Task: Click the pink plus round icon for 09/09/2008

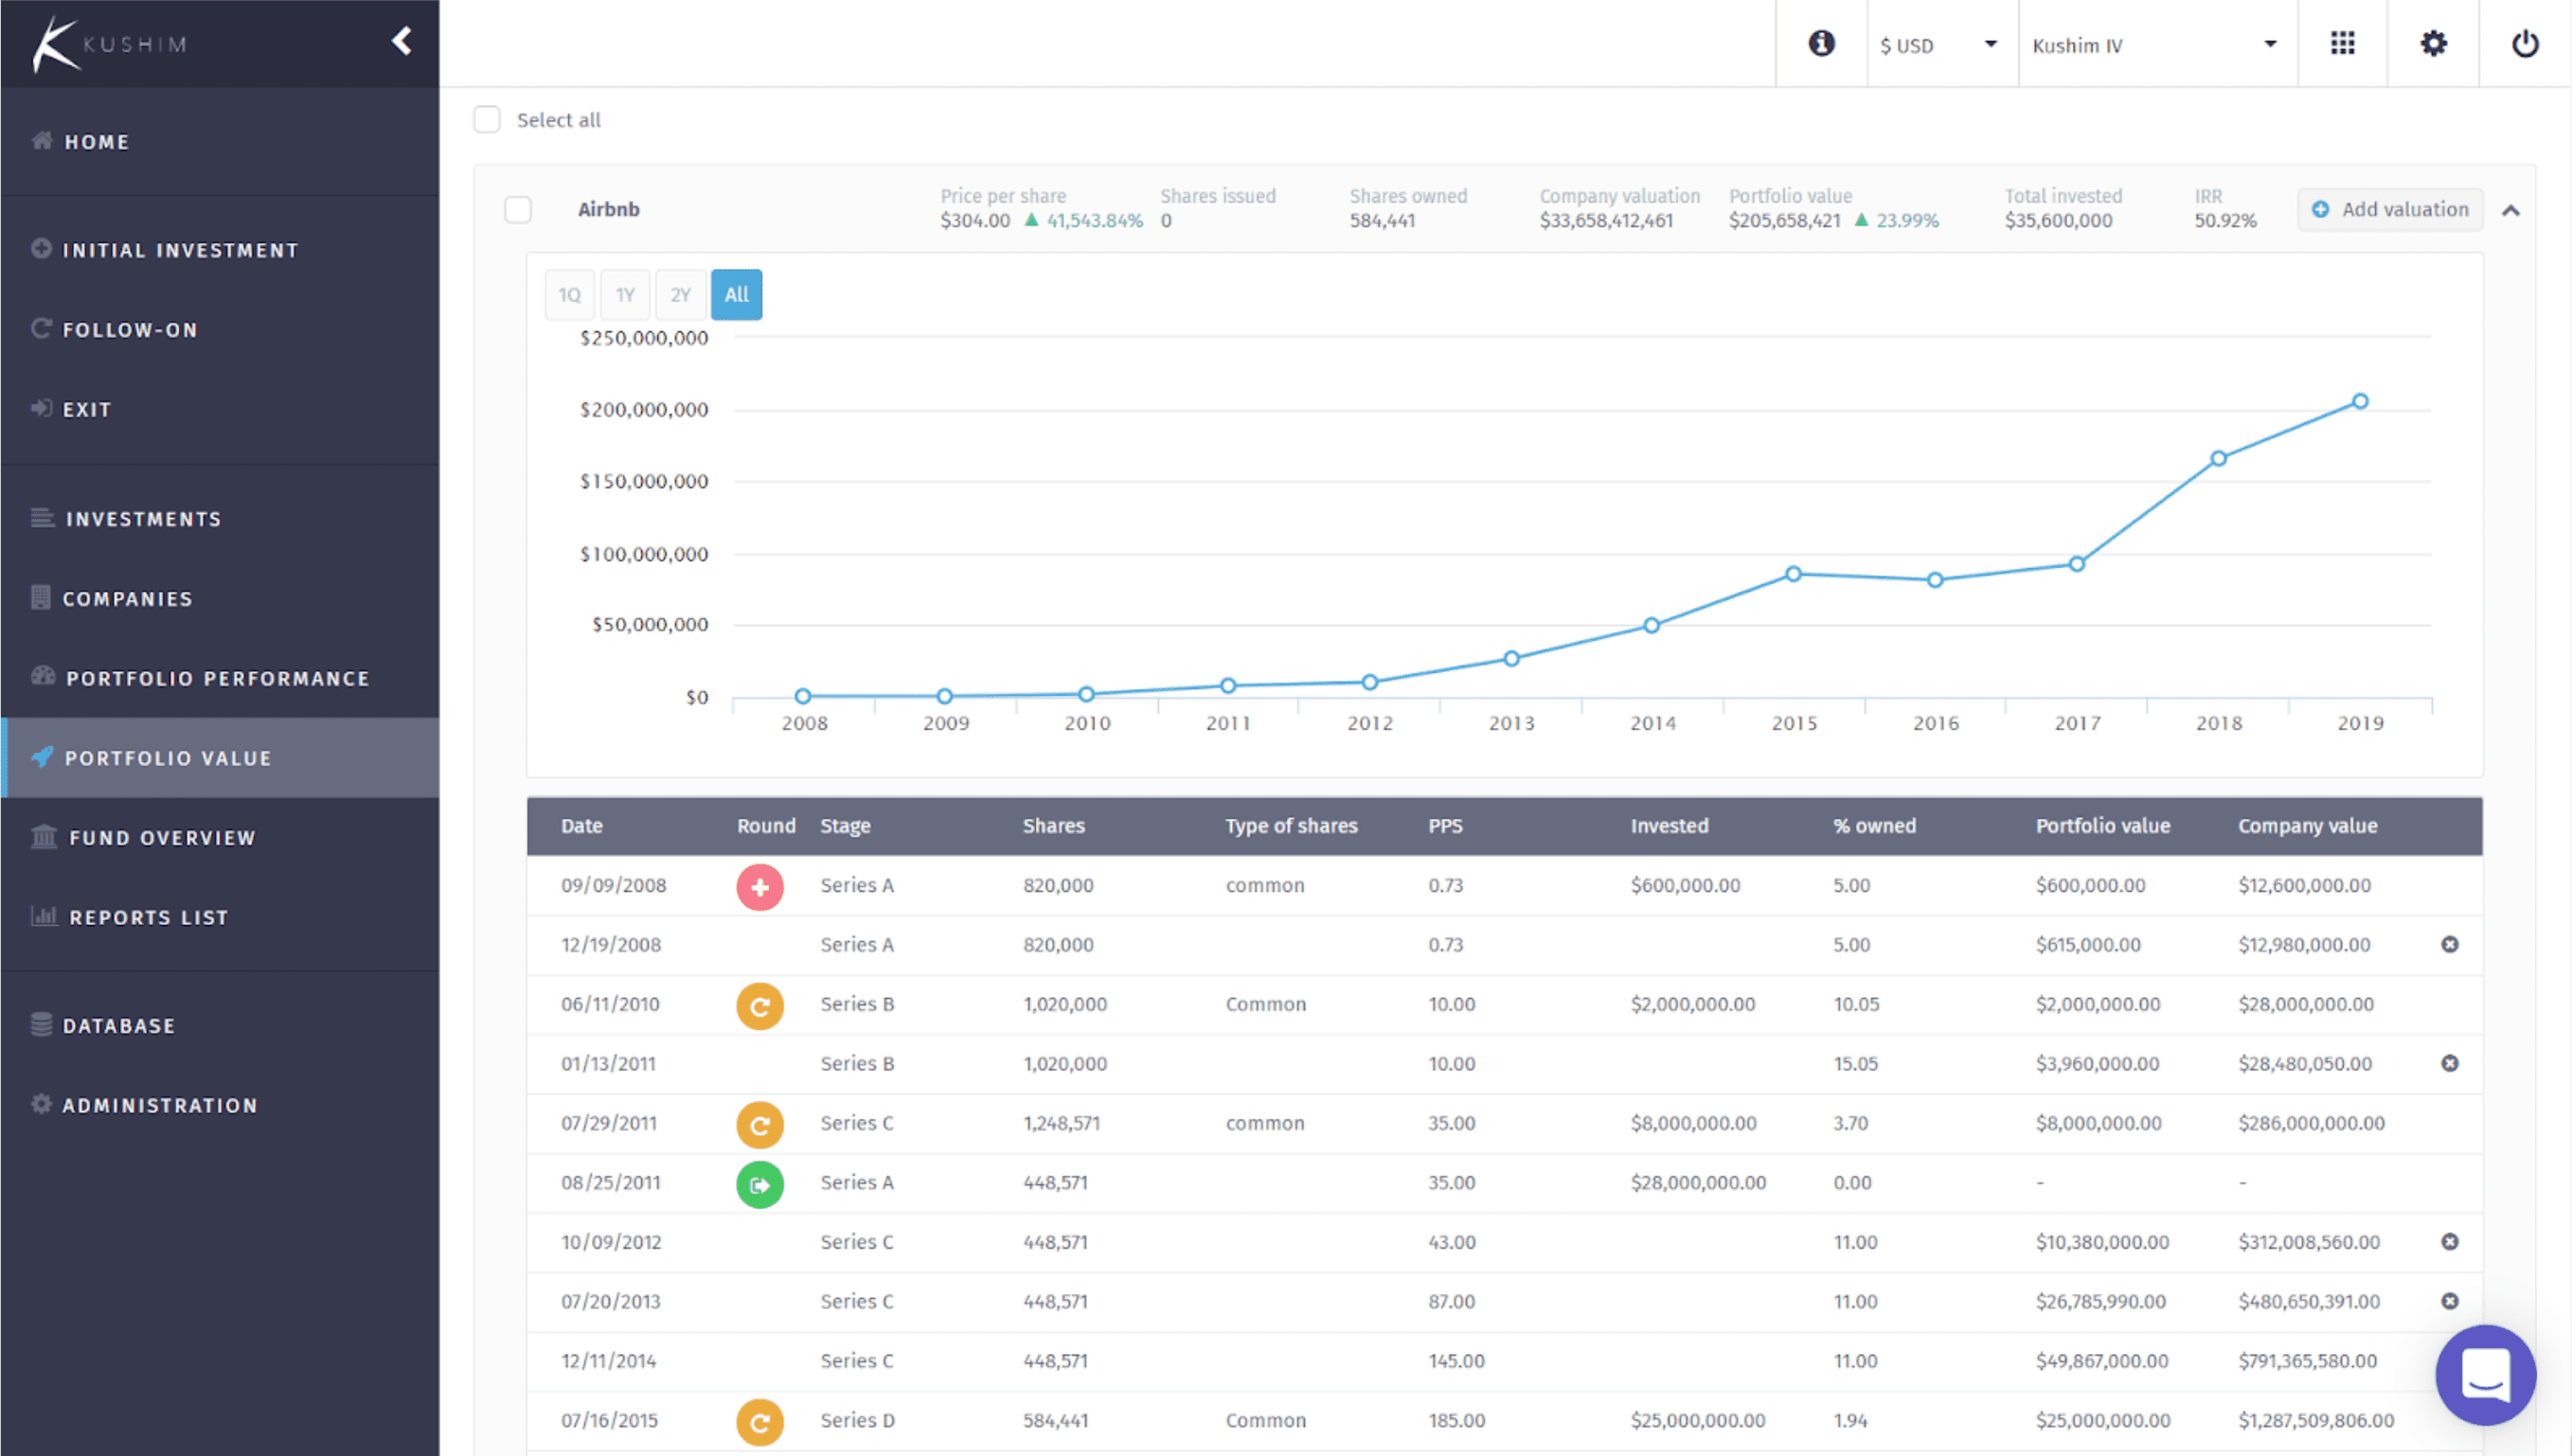Action: 760,886
